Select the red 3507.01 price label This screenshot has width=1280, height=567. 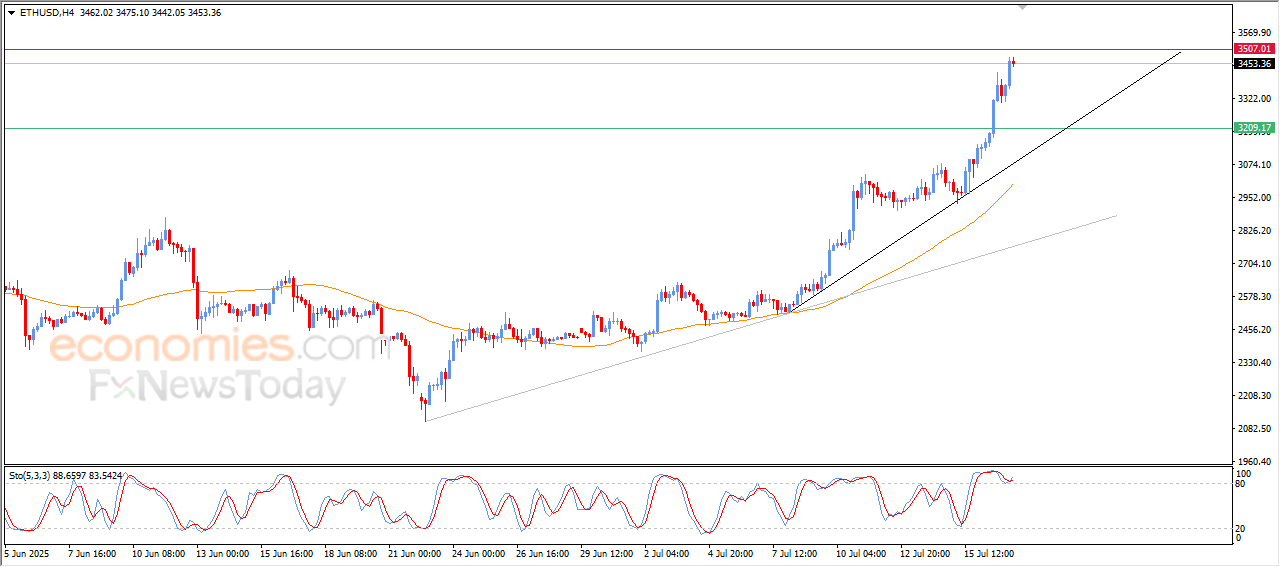[x=1254, y=48]
